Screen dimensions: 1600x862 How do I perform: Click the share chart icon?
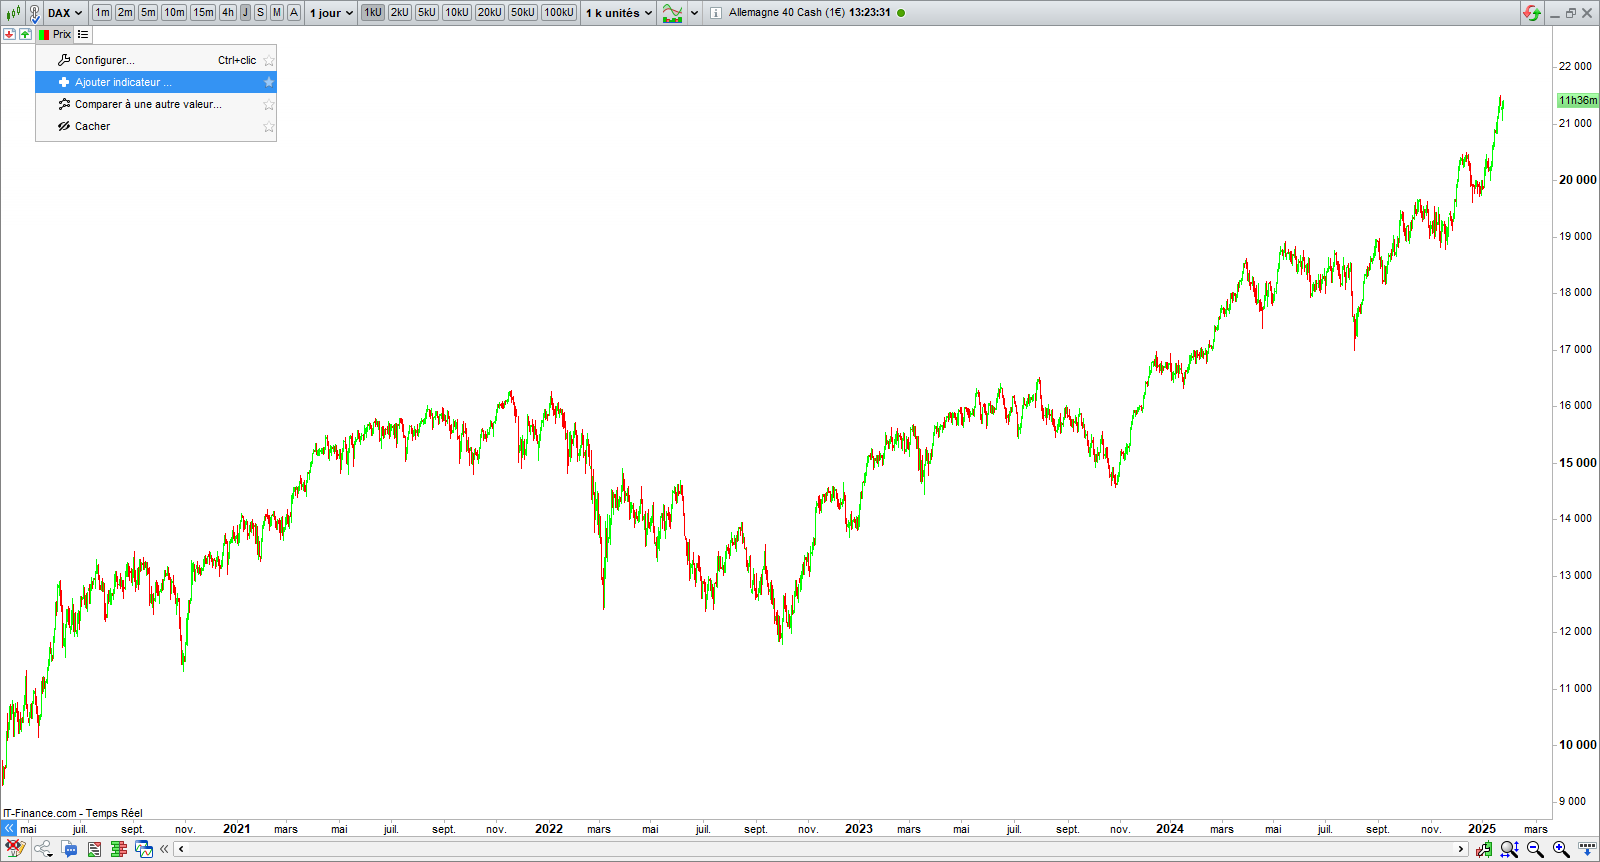pos(42,849)
